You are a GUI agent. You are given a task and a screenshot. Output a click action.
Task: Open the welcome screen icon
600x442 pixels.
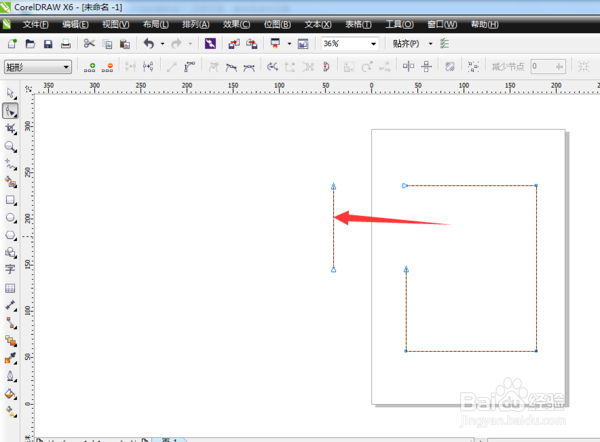click(303, 44)
